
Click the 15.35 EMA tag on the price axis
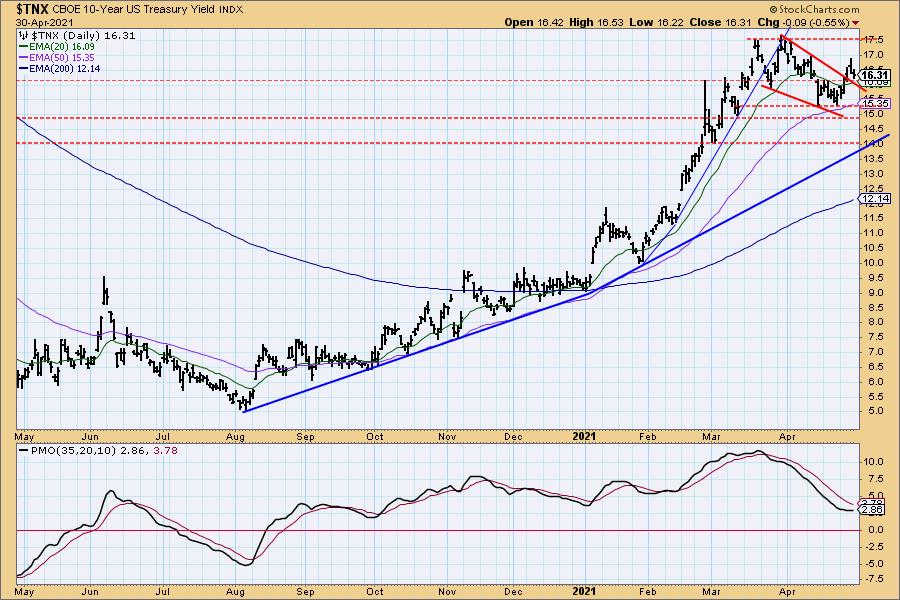coord(874,103)
